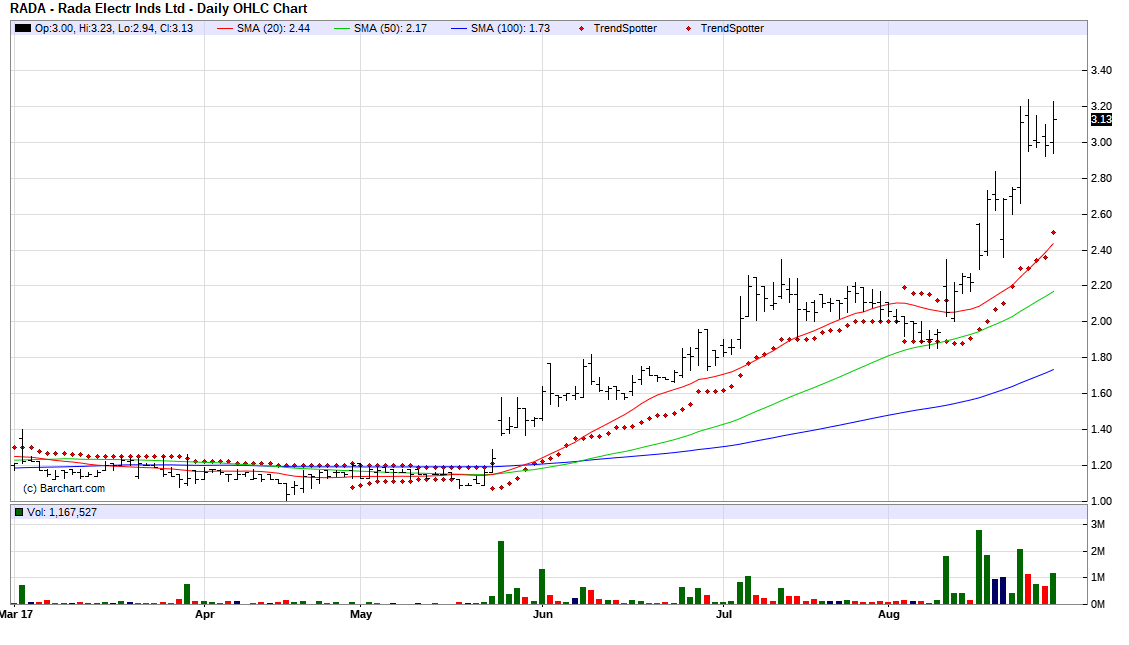
Task: Click the Jul date axis label
Action: coord(724,615)
